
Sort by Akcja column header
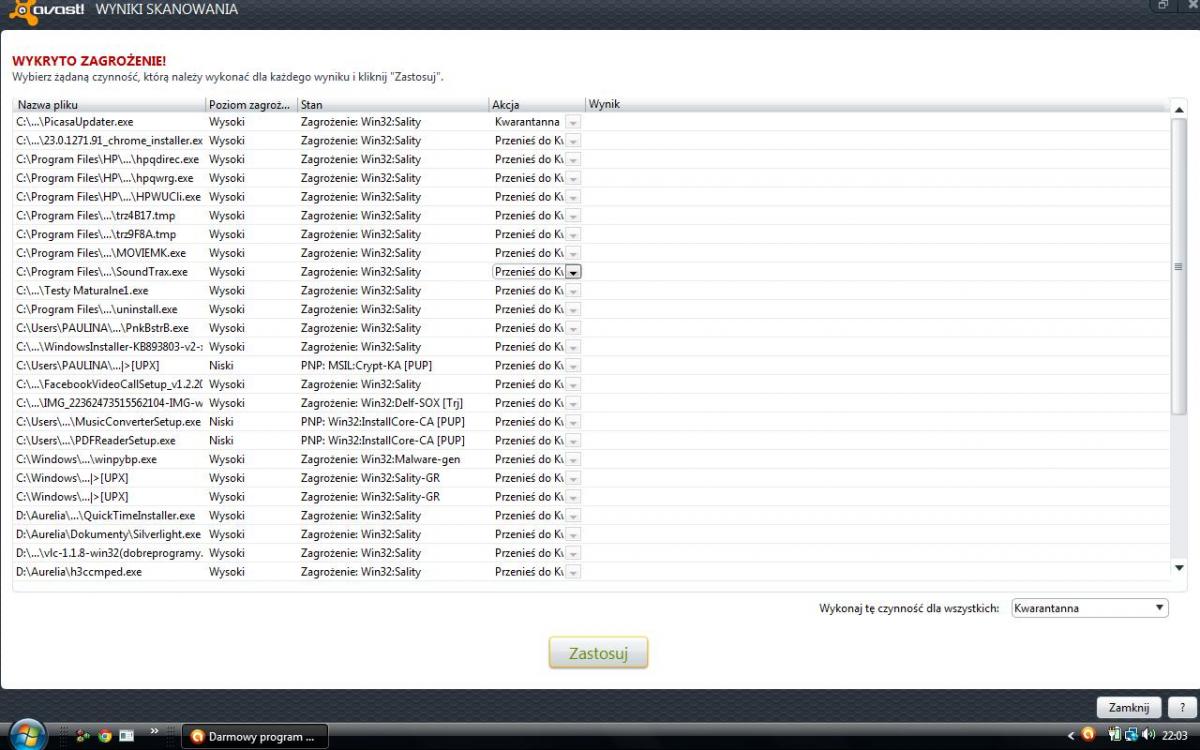coord(537,104)
